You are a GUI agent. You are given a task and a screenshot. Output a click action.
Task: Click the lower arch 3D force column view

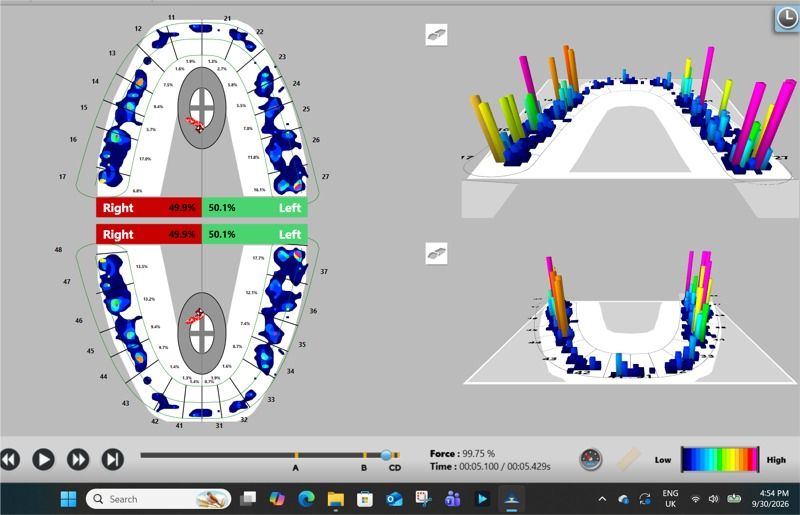click(x=630, y=316)
